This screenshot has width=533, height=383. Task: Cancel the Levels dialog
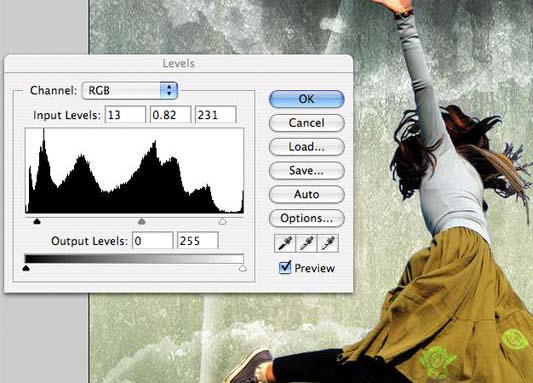pyautogui.click(x=307, y=123)
